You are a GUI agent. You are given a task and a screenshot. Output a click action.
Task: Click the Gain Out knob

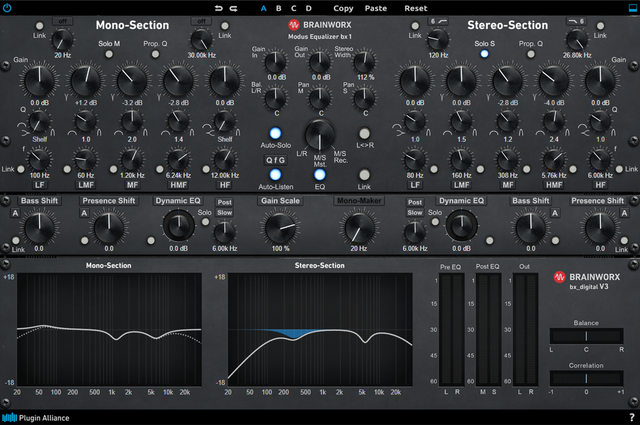click(320, 62)
